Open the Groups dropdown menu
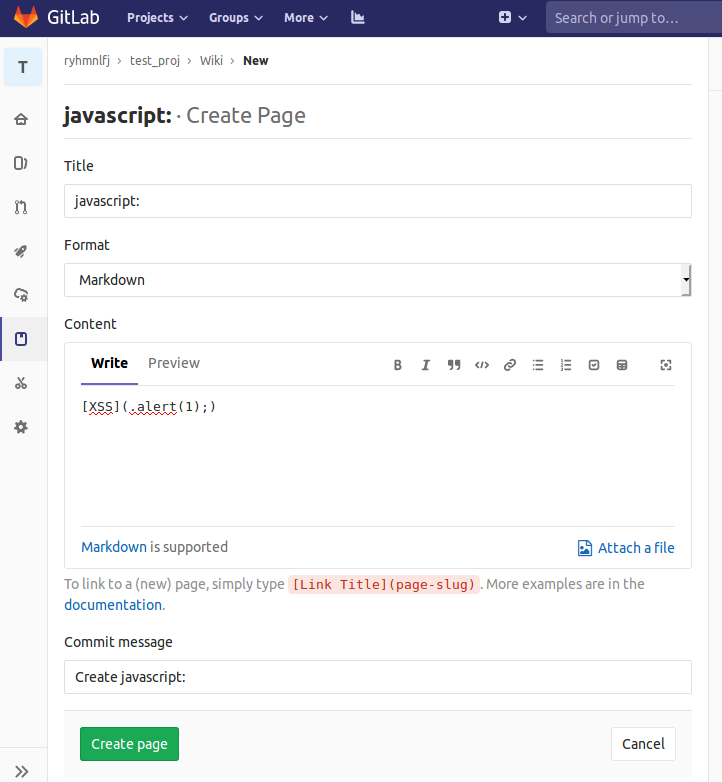 (236, 18)
